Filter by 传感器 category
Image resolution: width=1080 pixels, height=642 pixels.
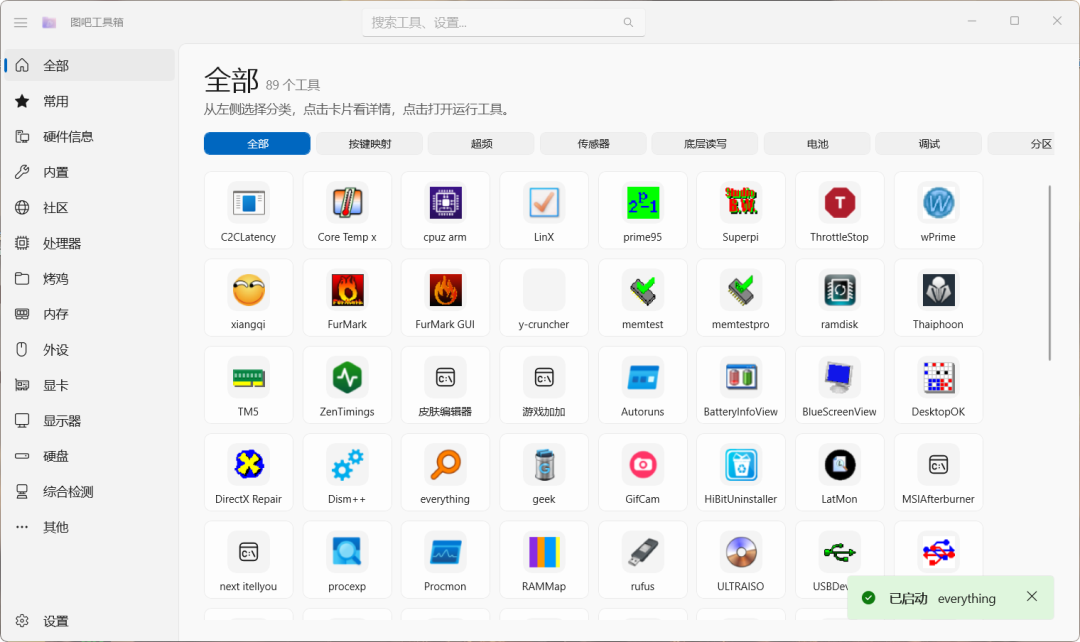pyautogui.click(x=593, y=143)
